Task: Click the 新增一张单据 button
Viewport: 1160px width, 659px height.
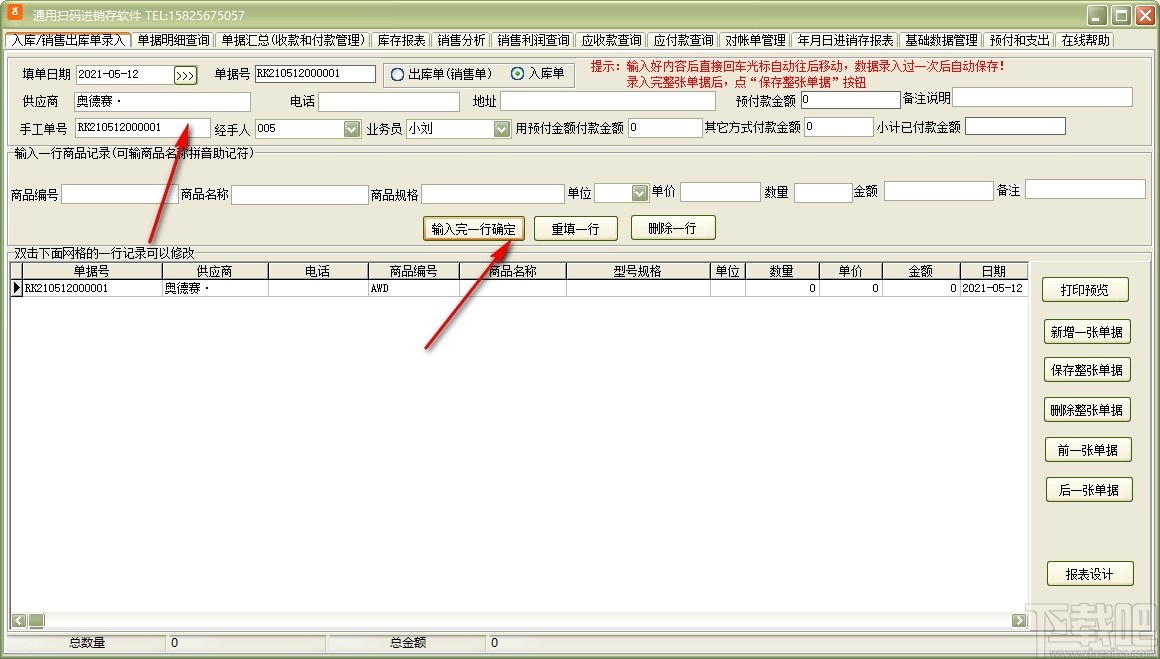Action: pos(1088,331)
